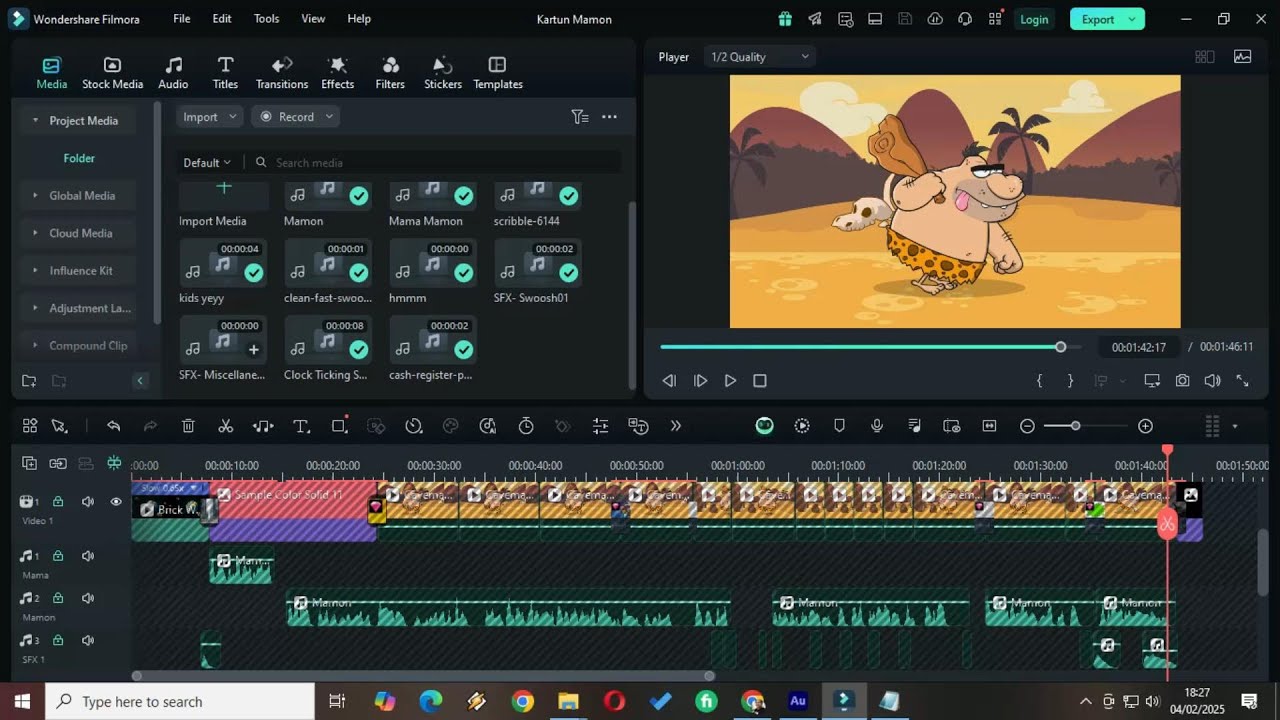Click the Login button

click(x=1034, y=19)
